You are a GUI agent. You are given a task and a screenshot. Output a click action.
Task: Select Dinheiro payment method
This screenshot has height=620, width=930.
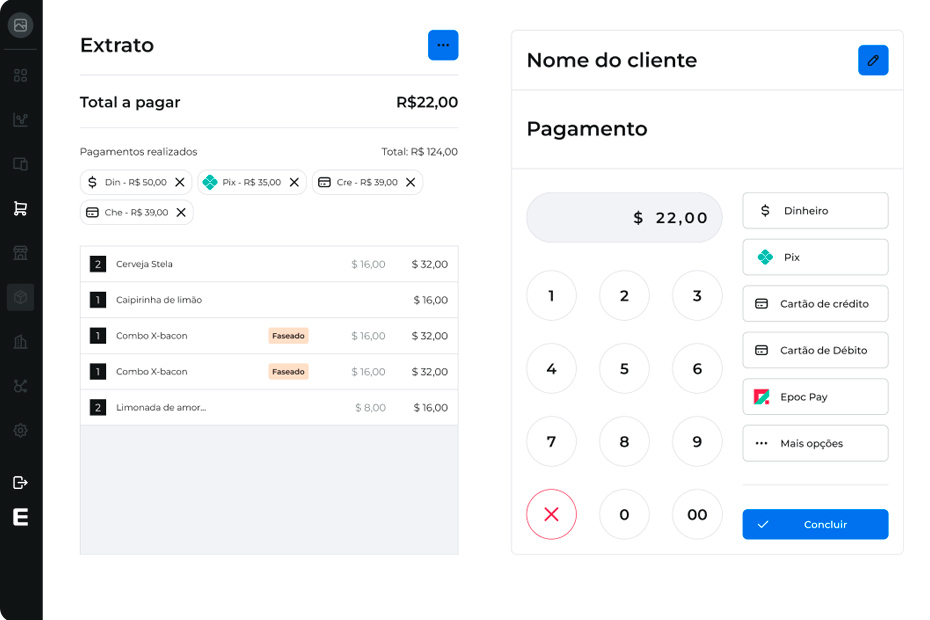coord(816,211)
